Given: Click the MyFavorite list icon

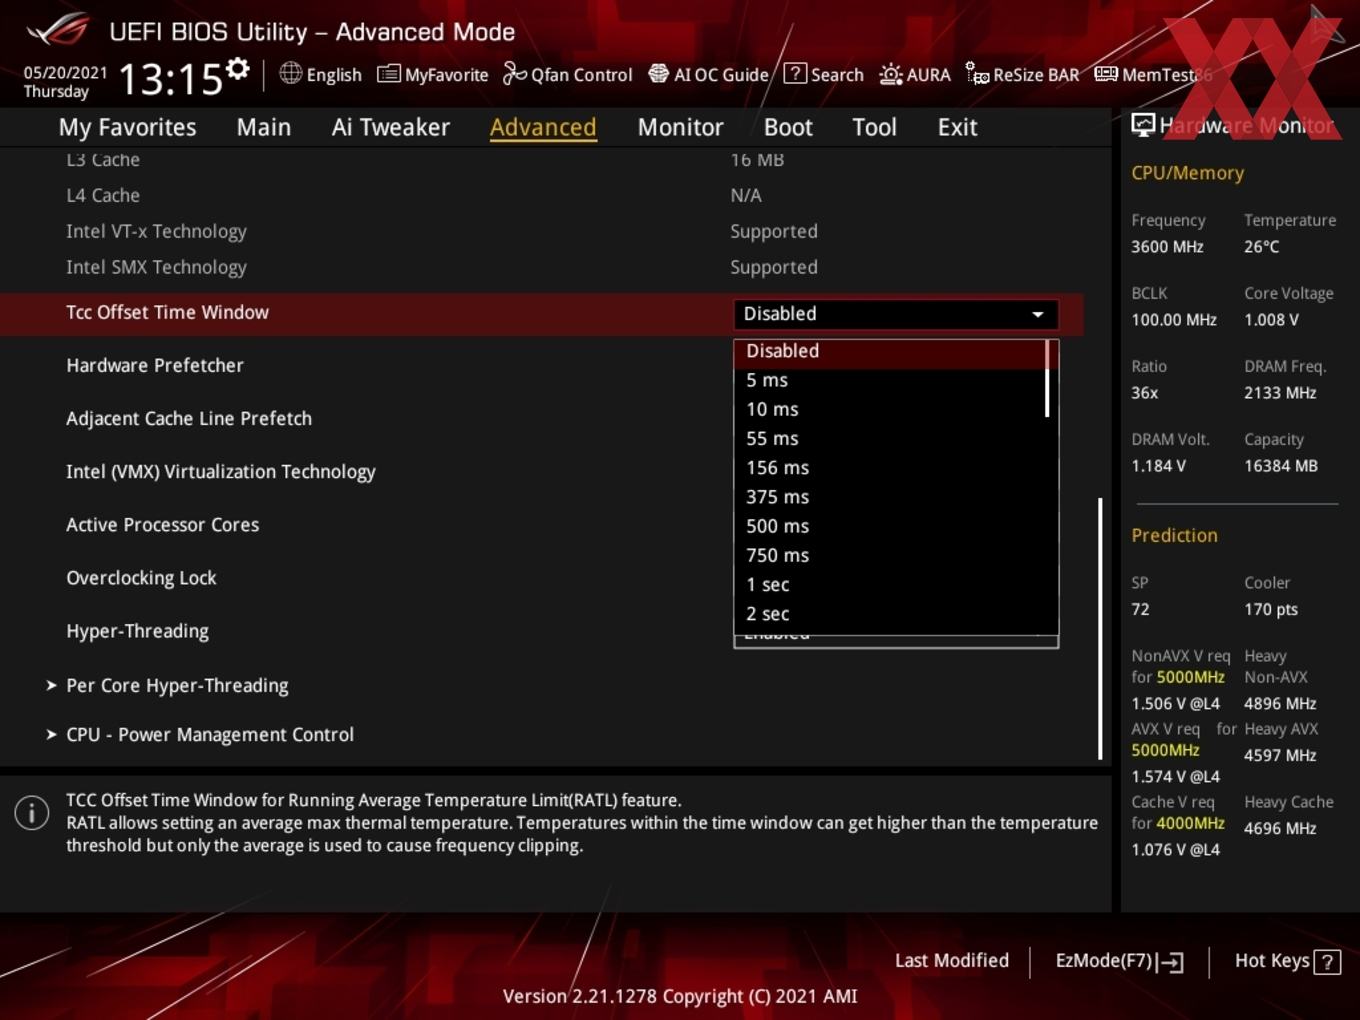Looking at the screenshot, I should point(389,74).
